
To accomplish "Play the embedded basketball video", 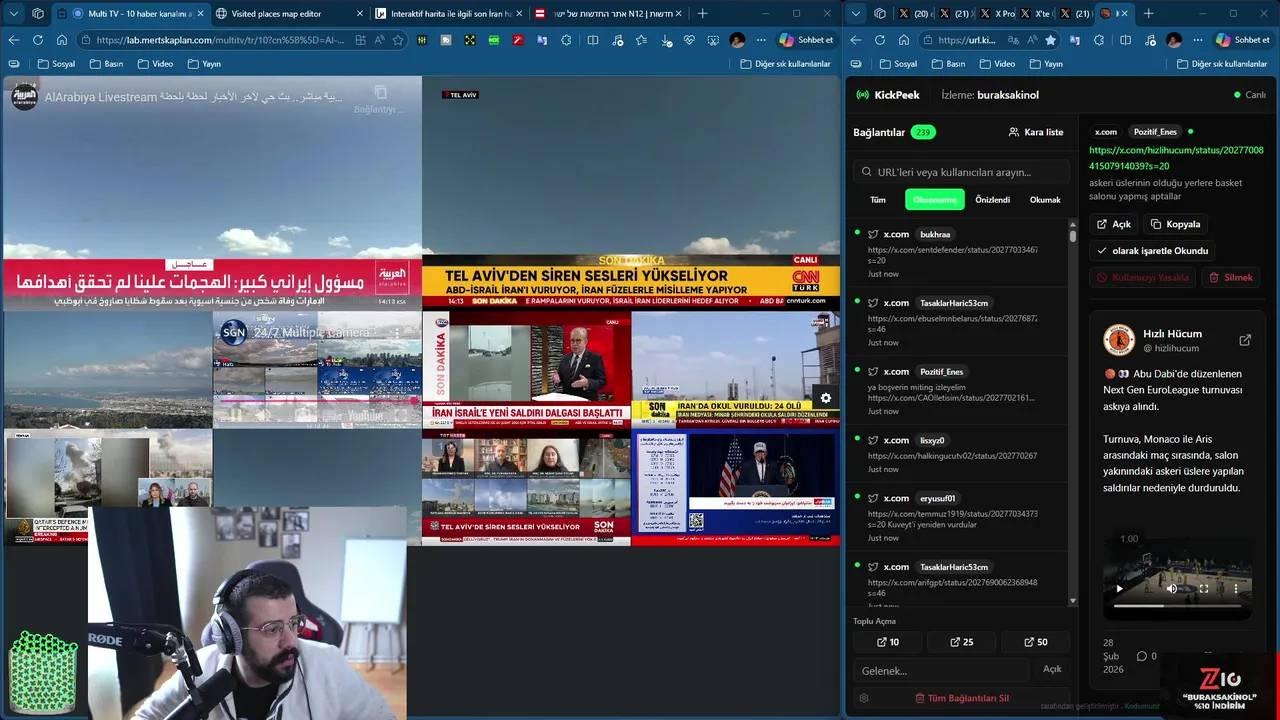I will coord(1119,589).
